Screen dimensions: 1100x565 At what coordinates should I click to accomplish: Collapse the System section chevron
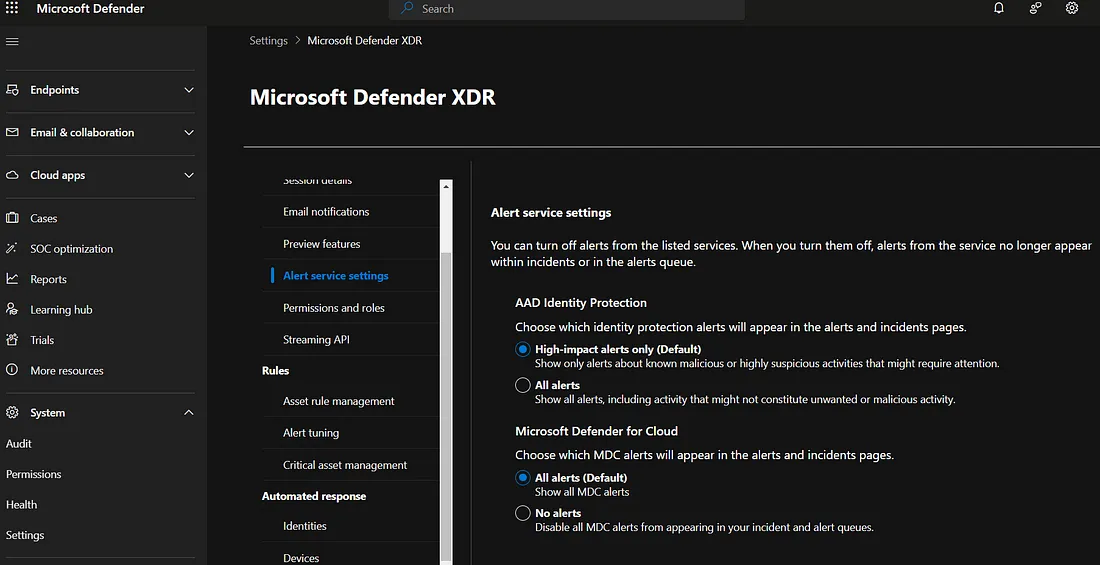pos(189,413)
